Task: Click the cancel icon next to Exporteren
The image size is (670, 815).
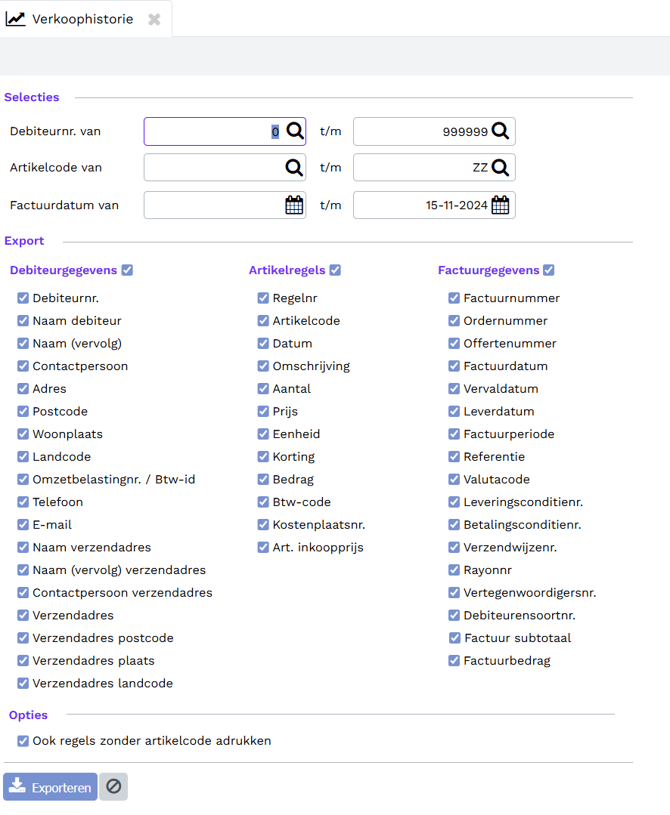Action: click(113, 787)
